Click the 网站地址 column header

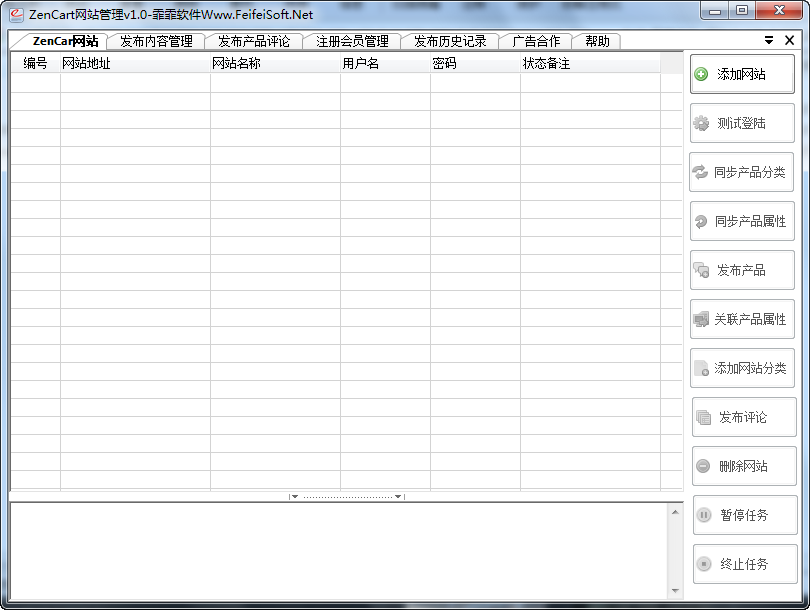click(85, 62)
